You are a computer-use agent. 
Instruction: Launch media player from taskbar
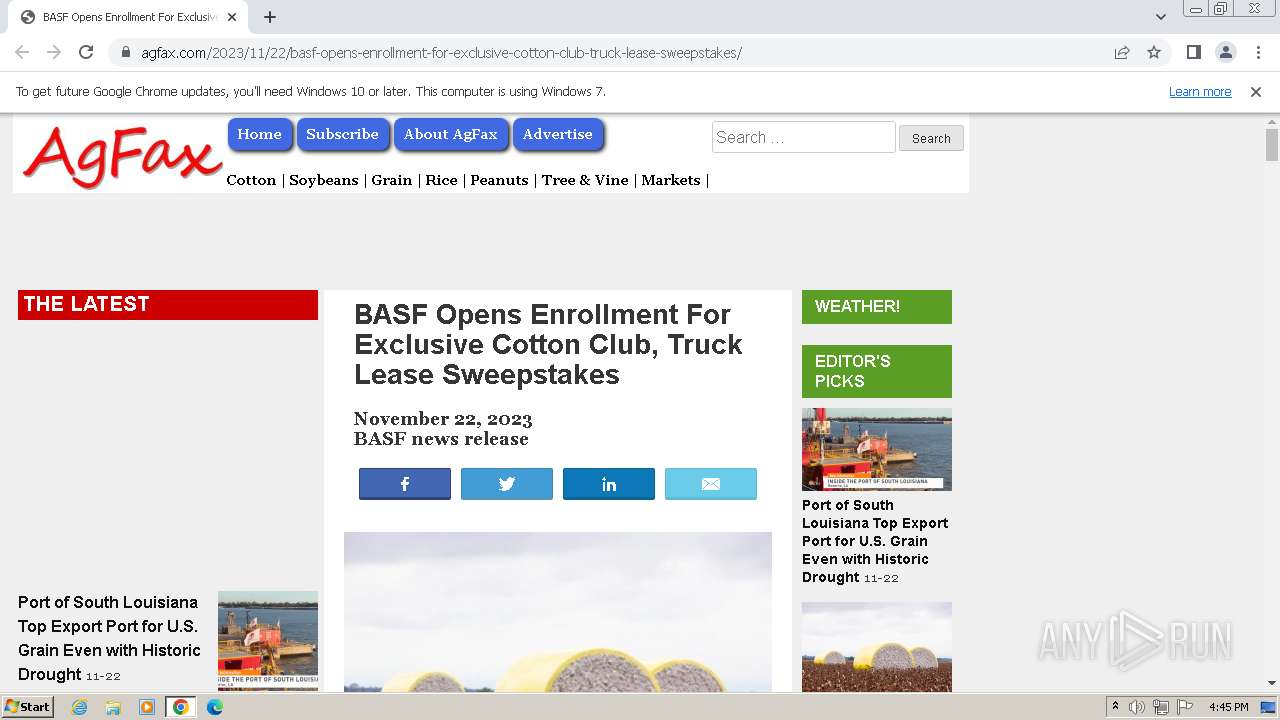click(147, 707)
